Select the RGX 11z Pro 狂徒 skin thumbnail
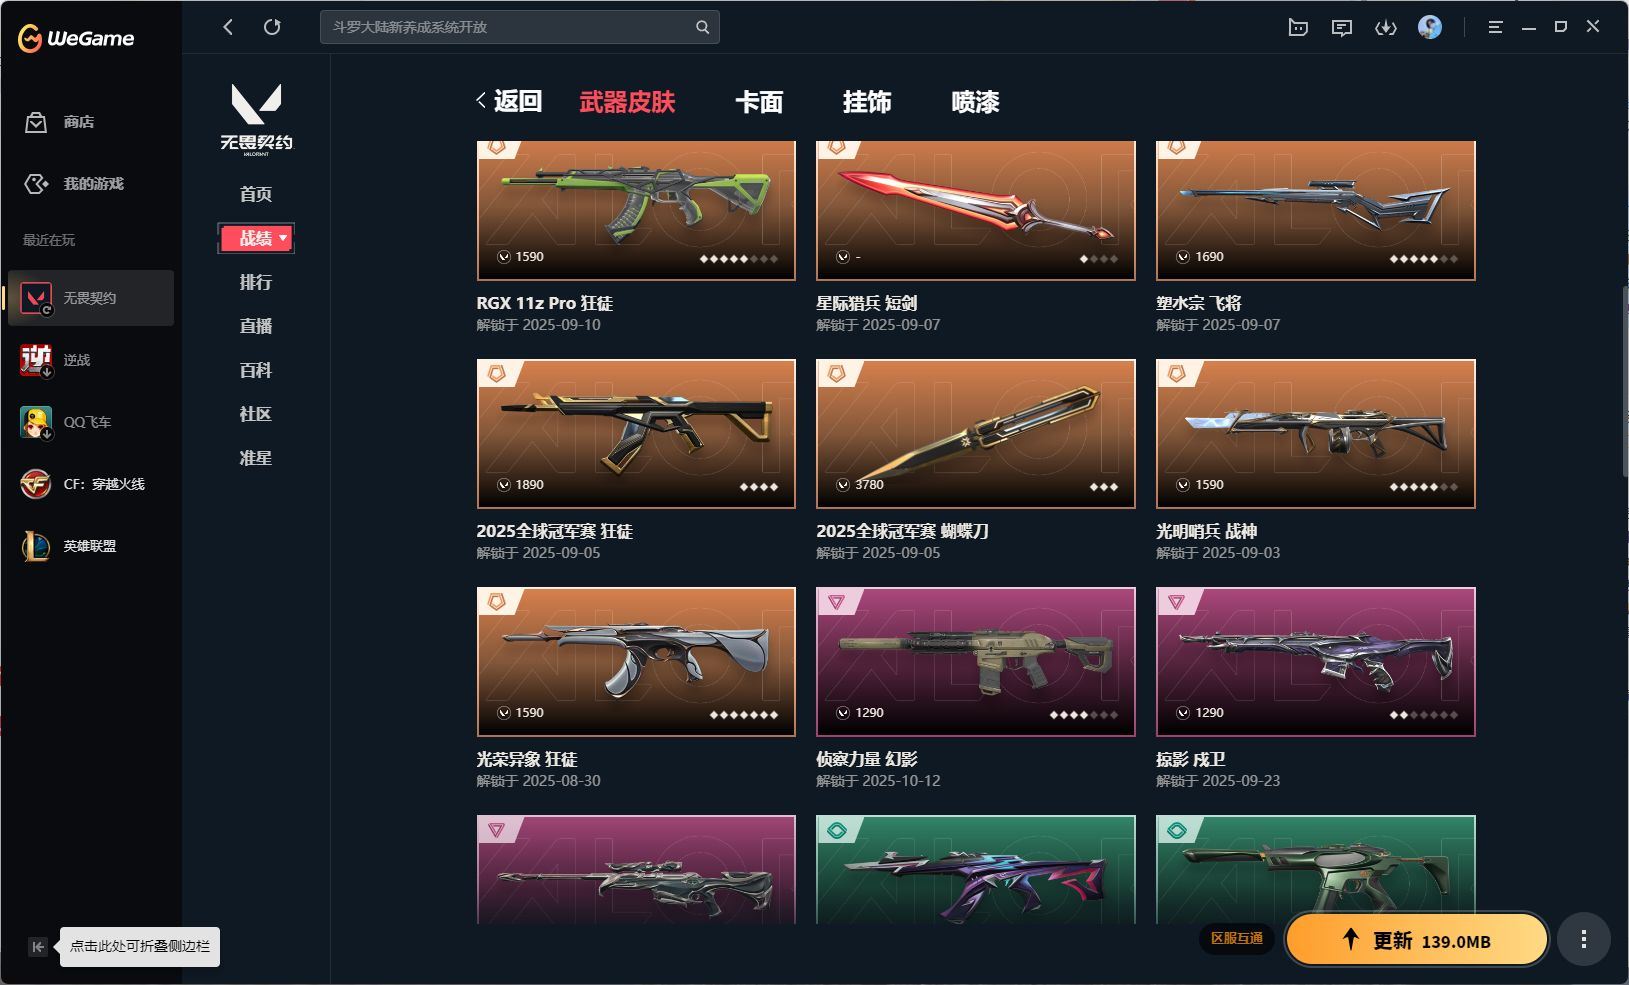This screenshot has height=985, width=1629. (636, 210)
